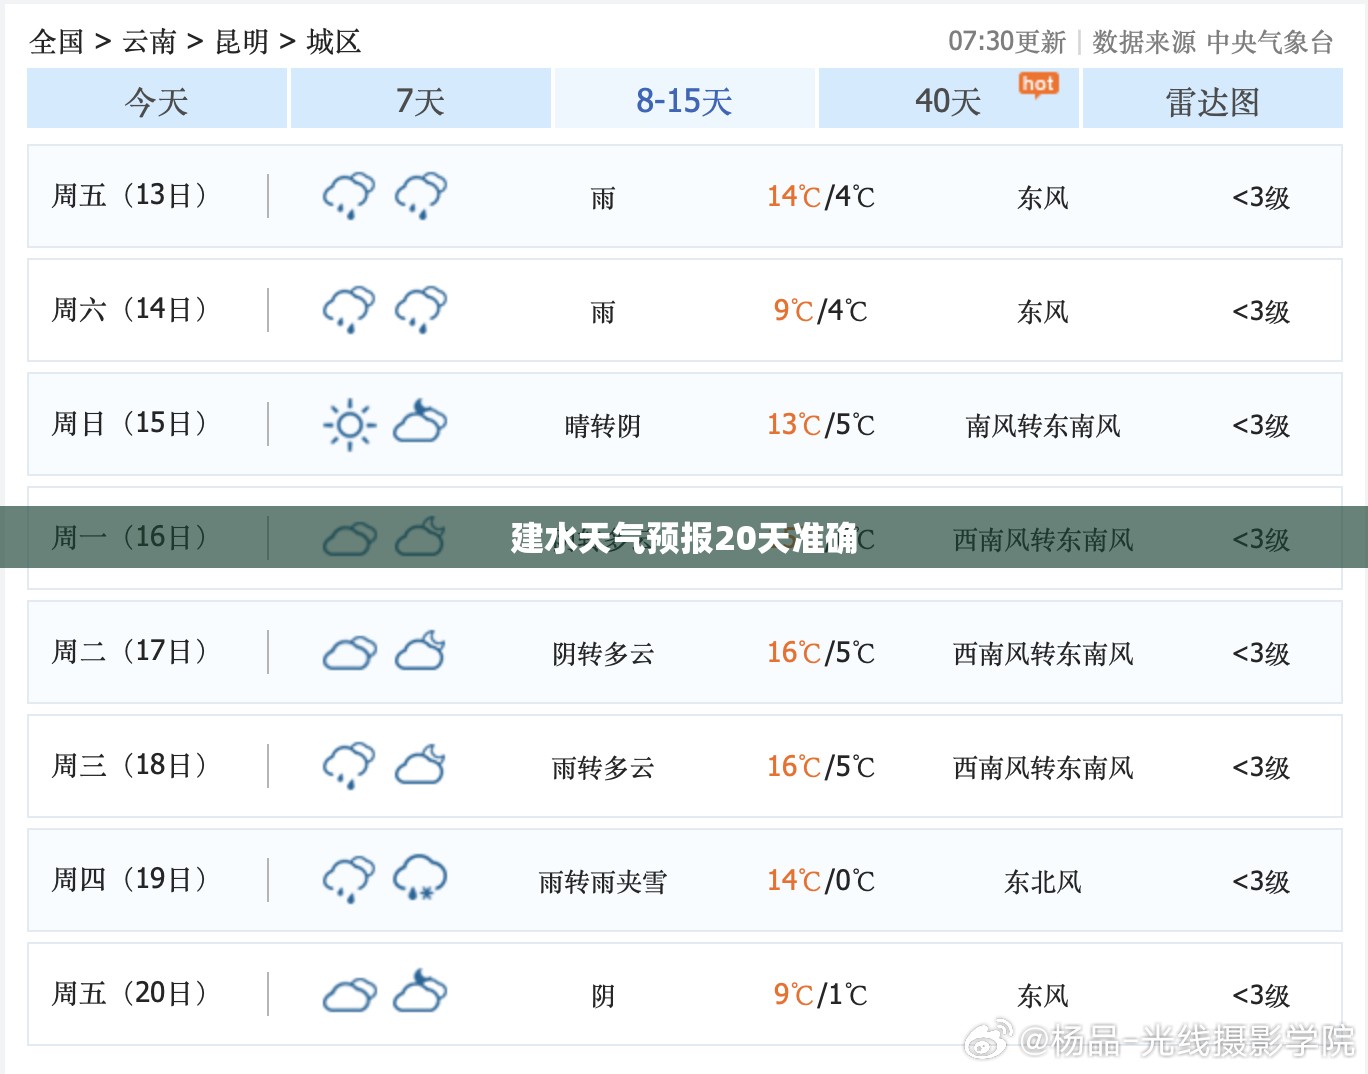Click the 南风转东南风 wind text
1368x1074 pixels.
[x=1043, y=426]
